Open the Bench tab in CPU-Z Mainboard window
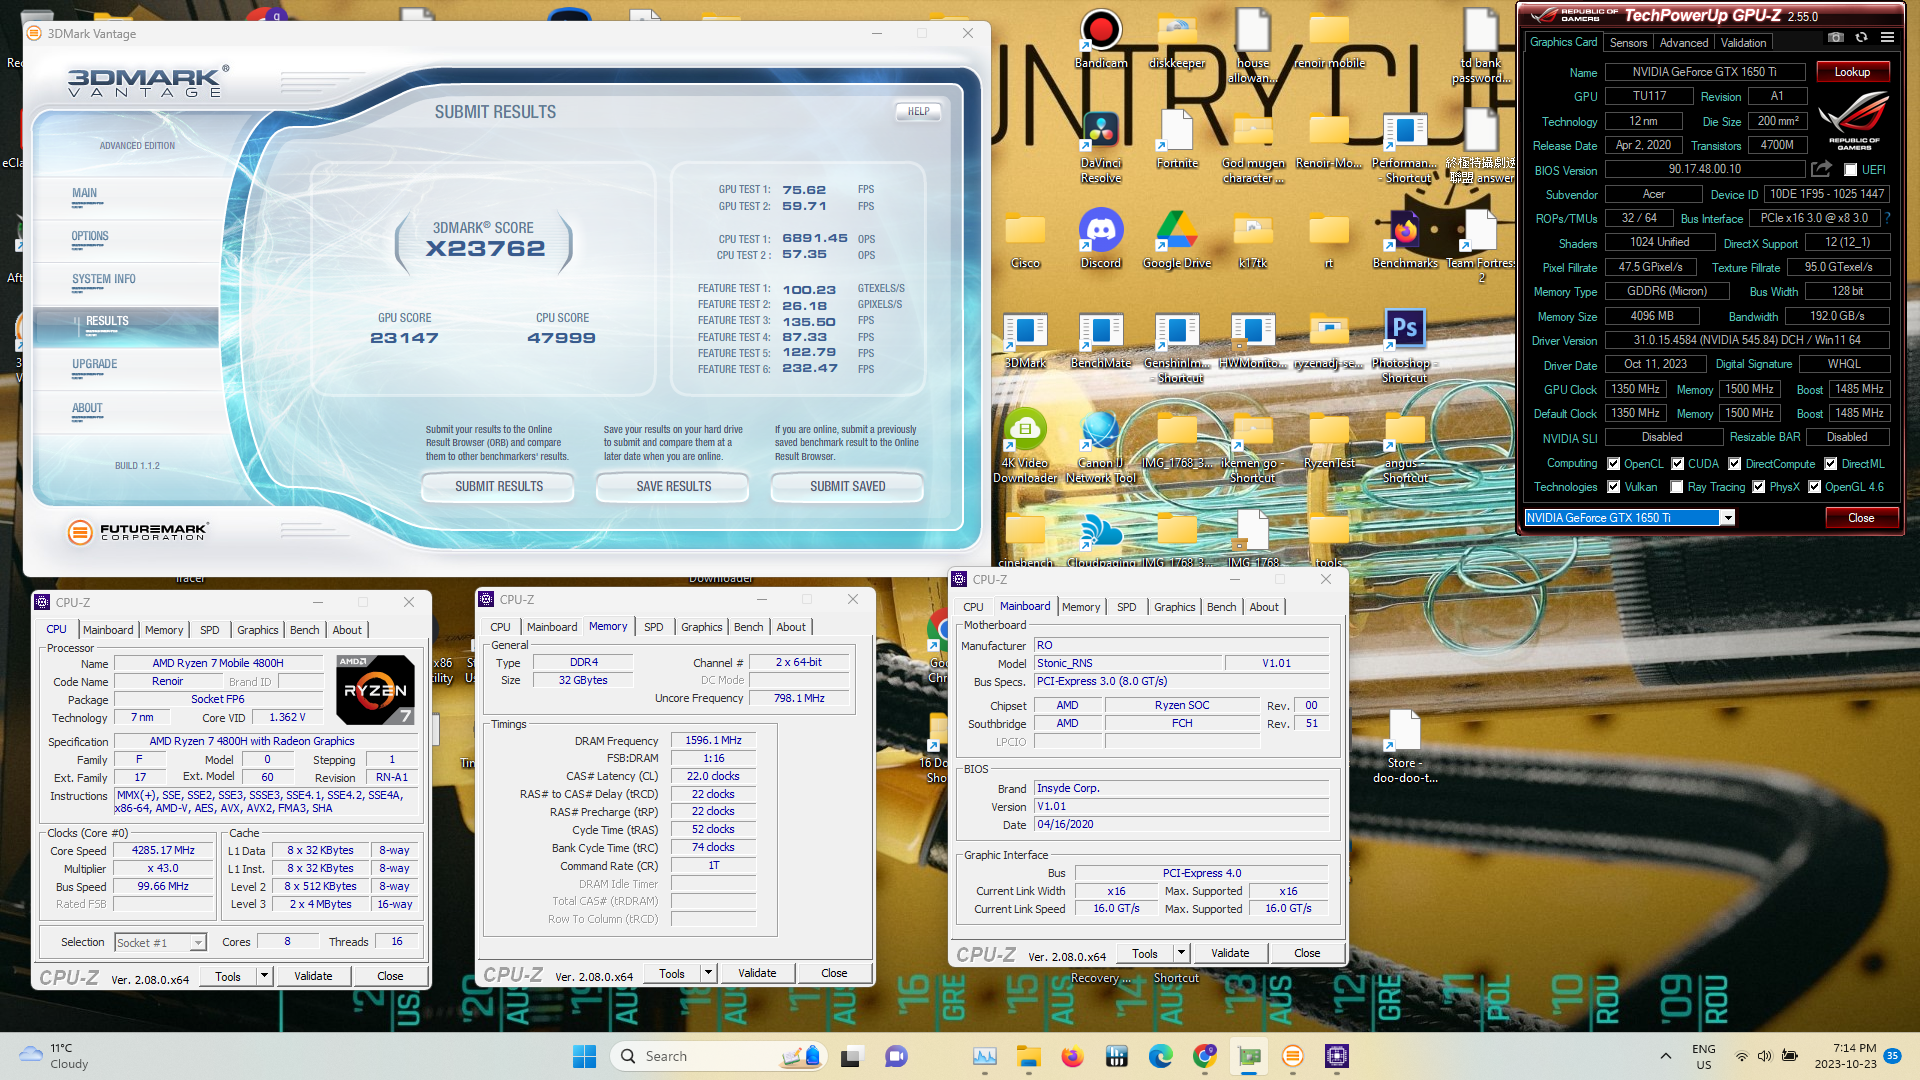This screenshot has width=1920, height=1080. pos(1221,607)
